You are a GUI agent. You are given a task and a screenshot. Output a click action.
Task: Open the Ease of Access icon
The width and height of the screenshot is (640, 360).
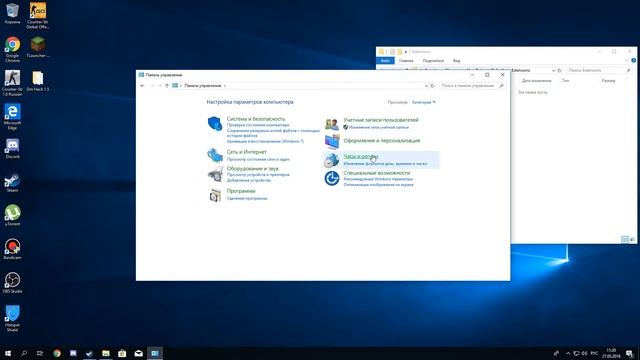click(331, 178)
